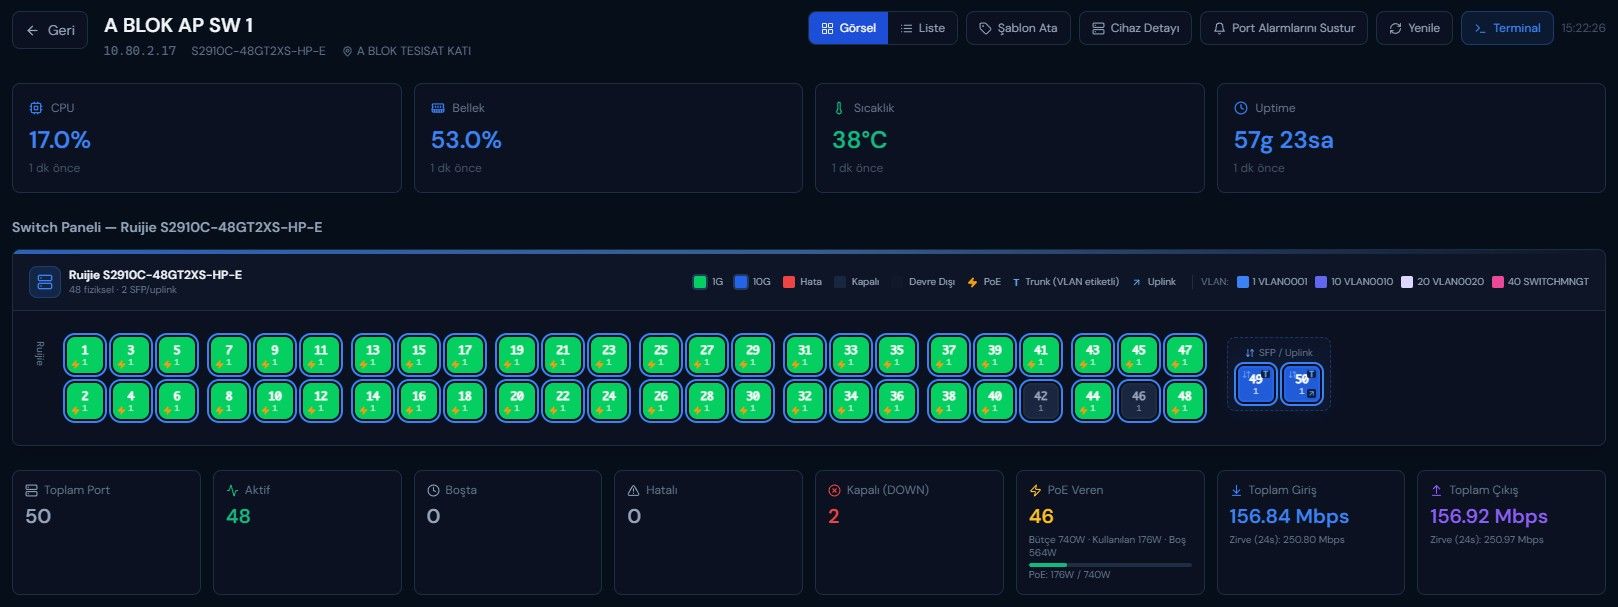Click the Sıcaklık thermometer icon
The image size is (1618, 607).
[839, 108]
